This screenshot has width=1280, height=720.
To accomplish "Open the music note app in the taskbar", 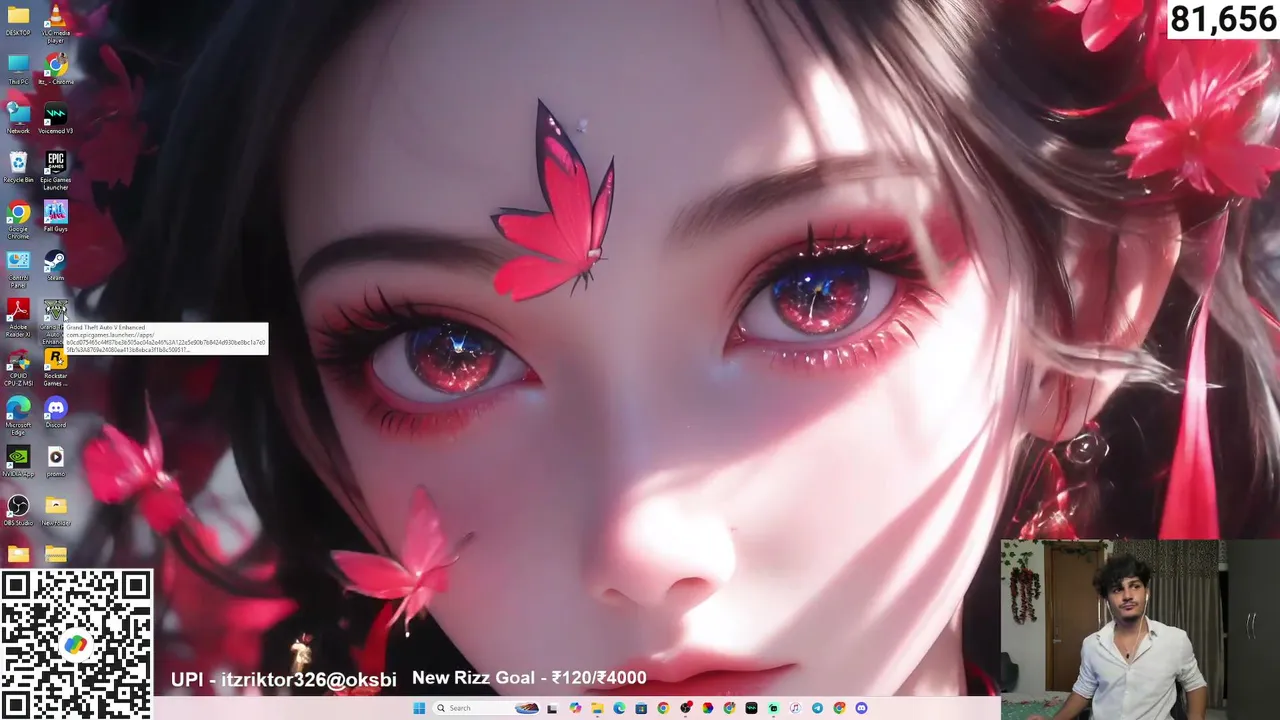I will tap(795, 708).
